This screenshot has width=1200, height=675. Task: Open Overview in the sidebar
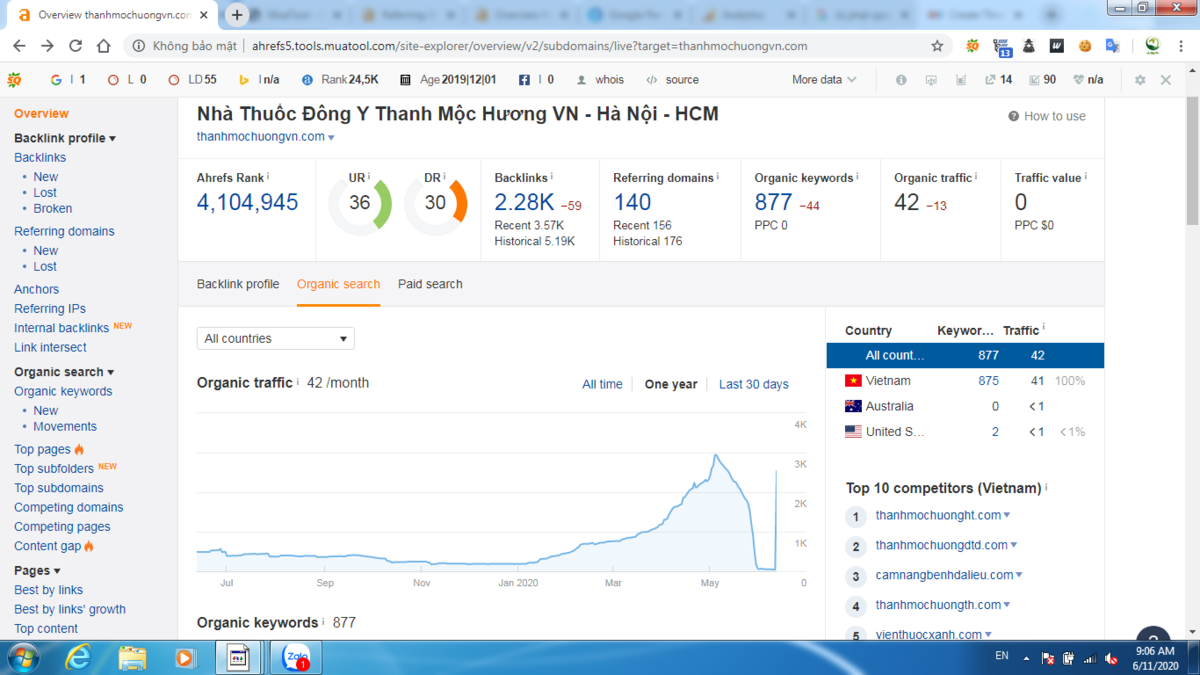coord(42,114)
